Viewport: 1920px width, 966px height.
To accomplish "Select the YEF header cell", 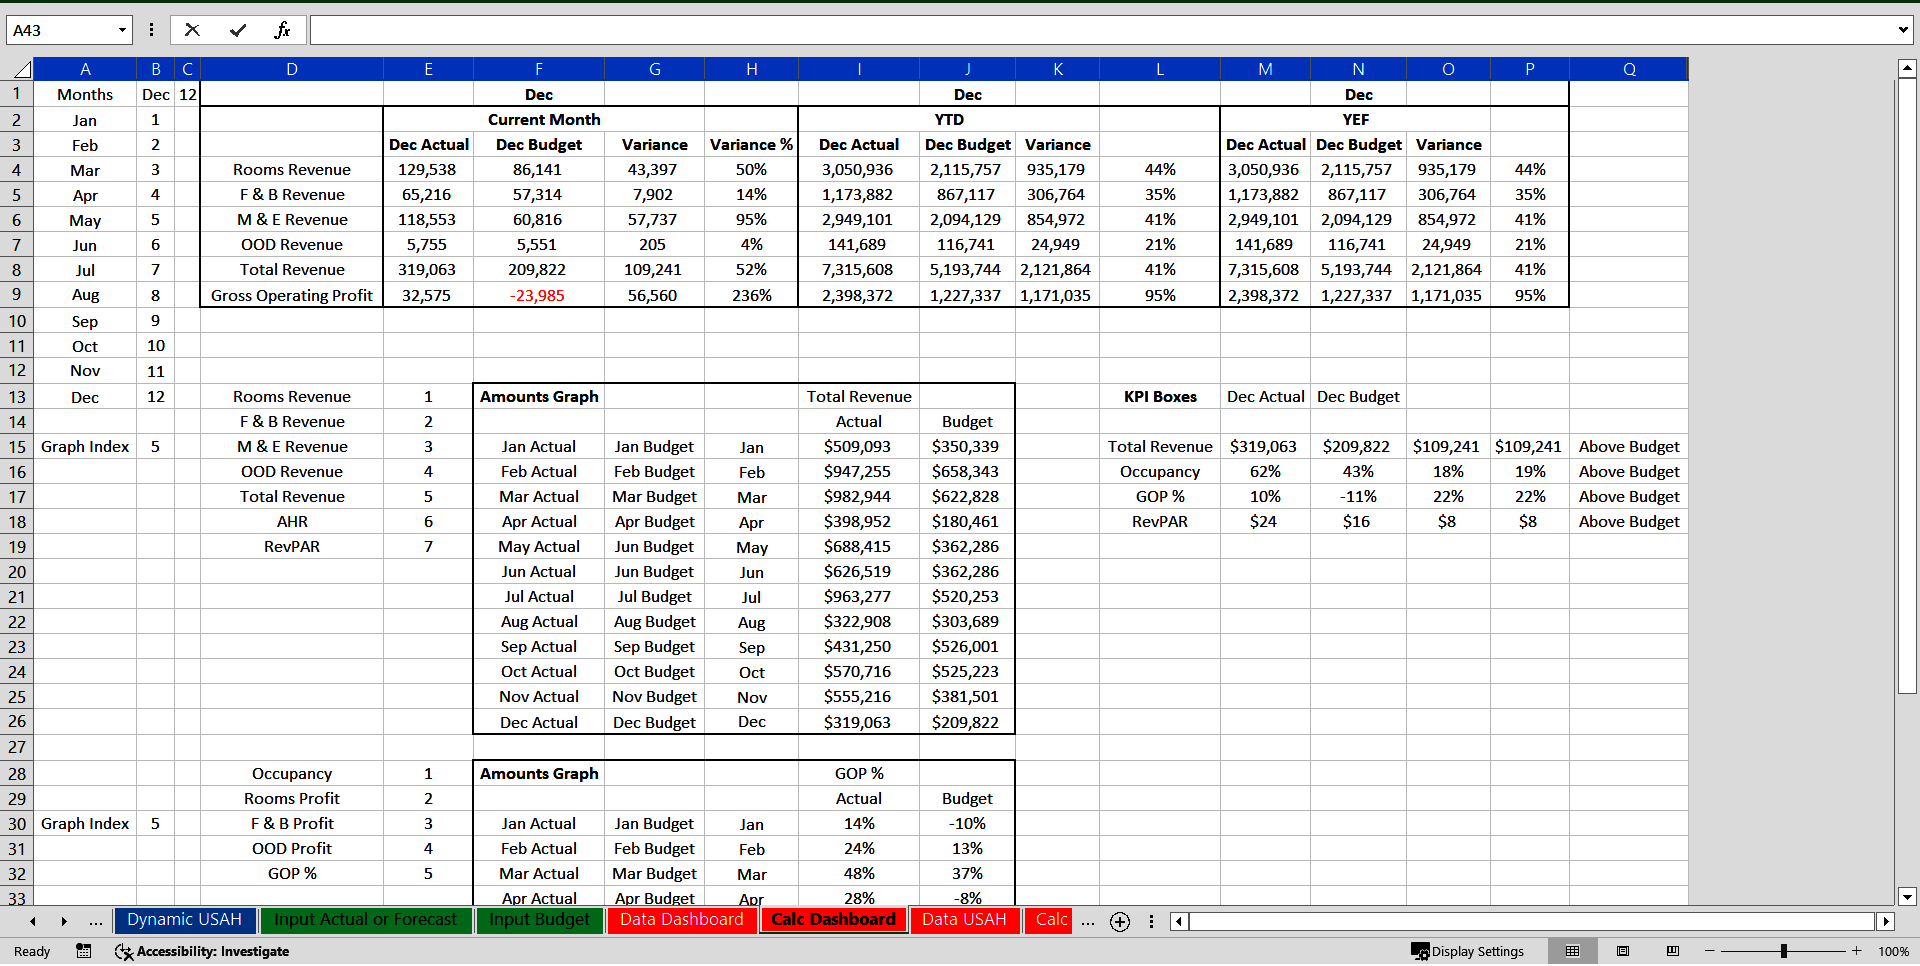I will (x=1356, y=120).
